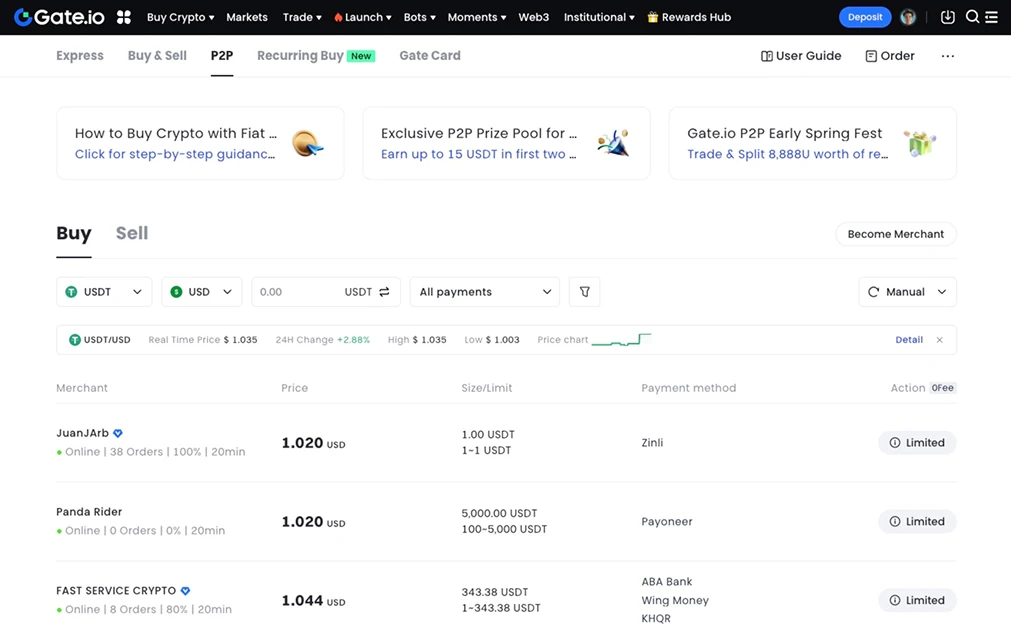Expand the USDT crypto dropdown
The height and width of the screenshot is (625, 1011).
click(x=104, y=291)
